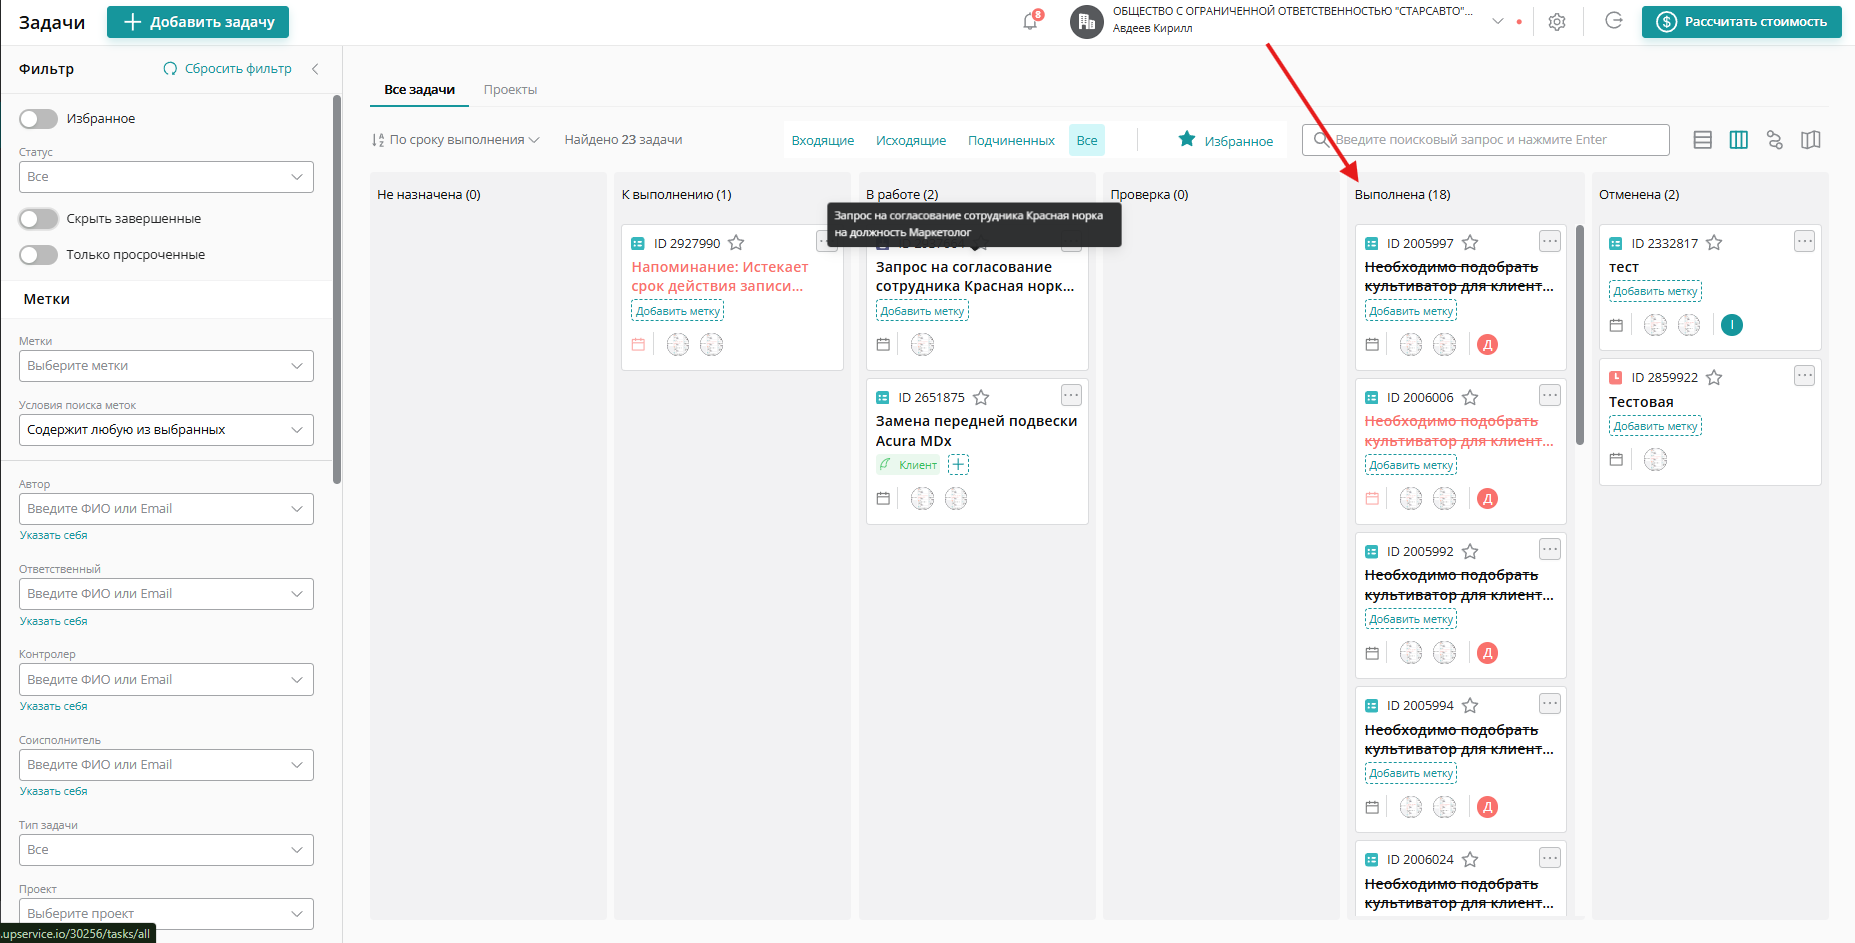
Task: Click the red Д avatar on task ID 2005997
Action: (1487, 345)
